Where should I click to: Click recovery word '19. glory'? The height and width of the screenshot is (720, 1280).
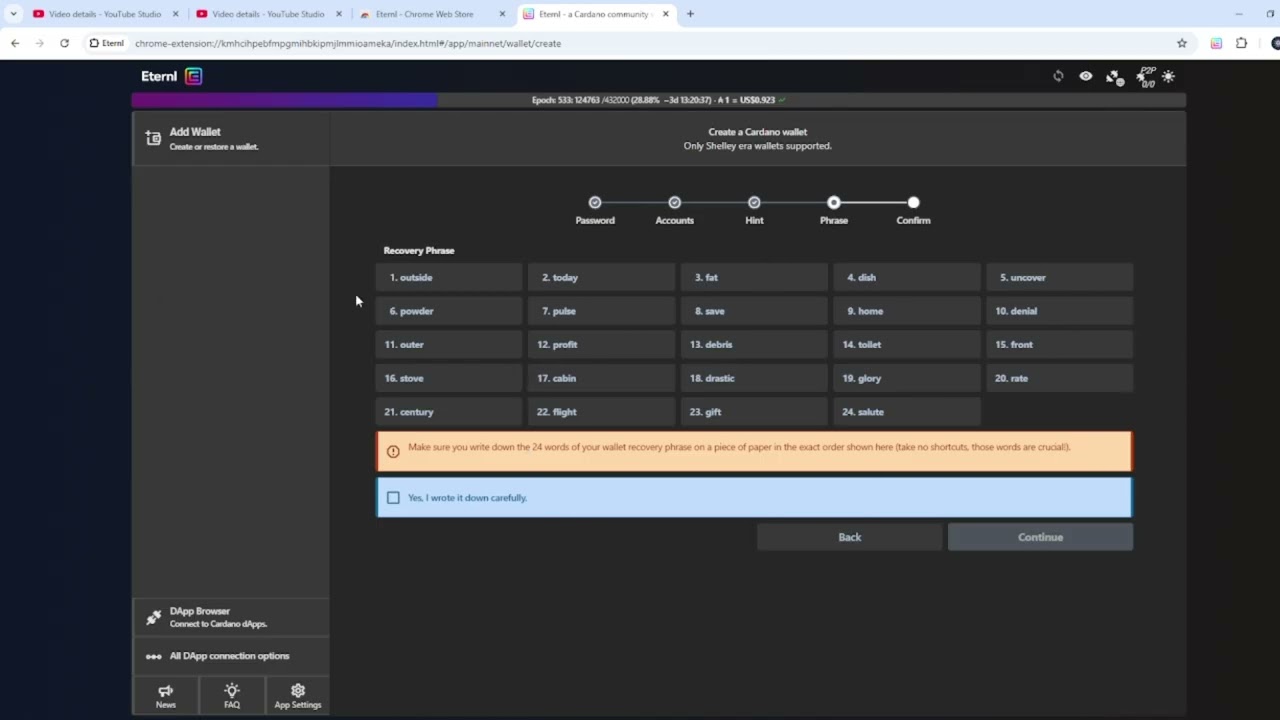click(907, 378)
